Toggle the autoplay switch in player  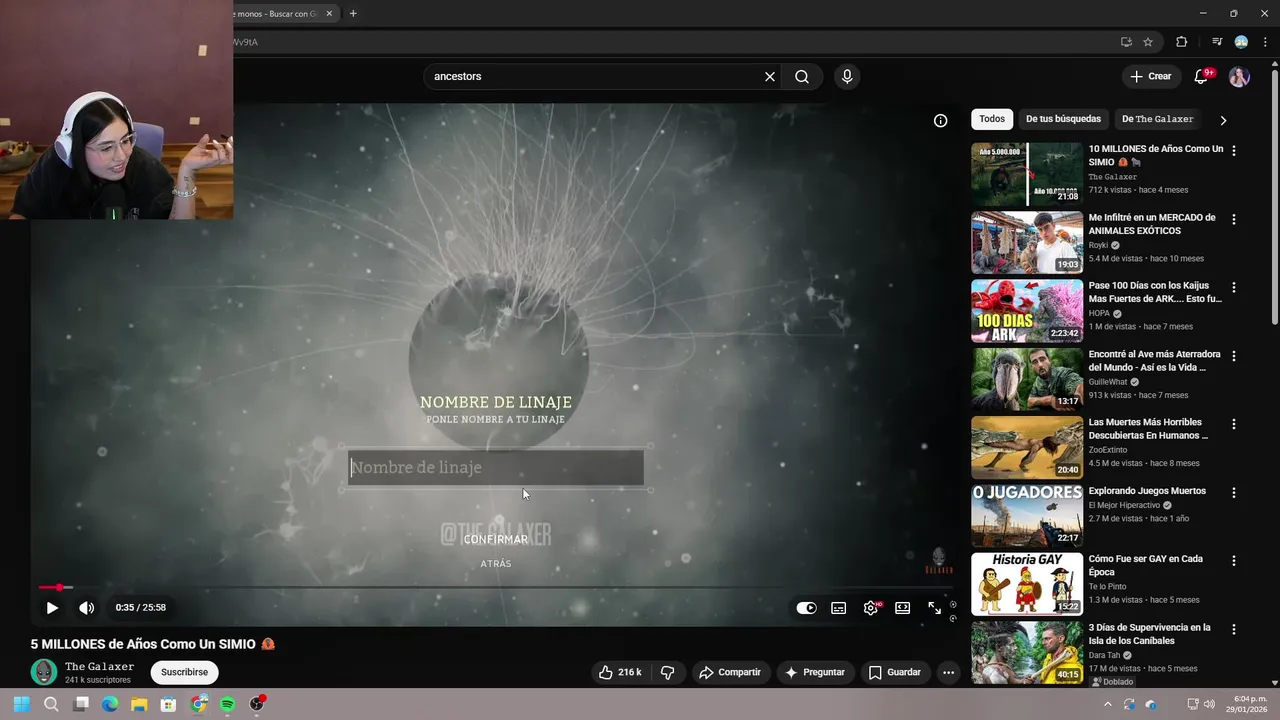click(806, 608)
